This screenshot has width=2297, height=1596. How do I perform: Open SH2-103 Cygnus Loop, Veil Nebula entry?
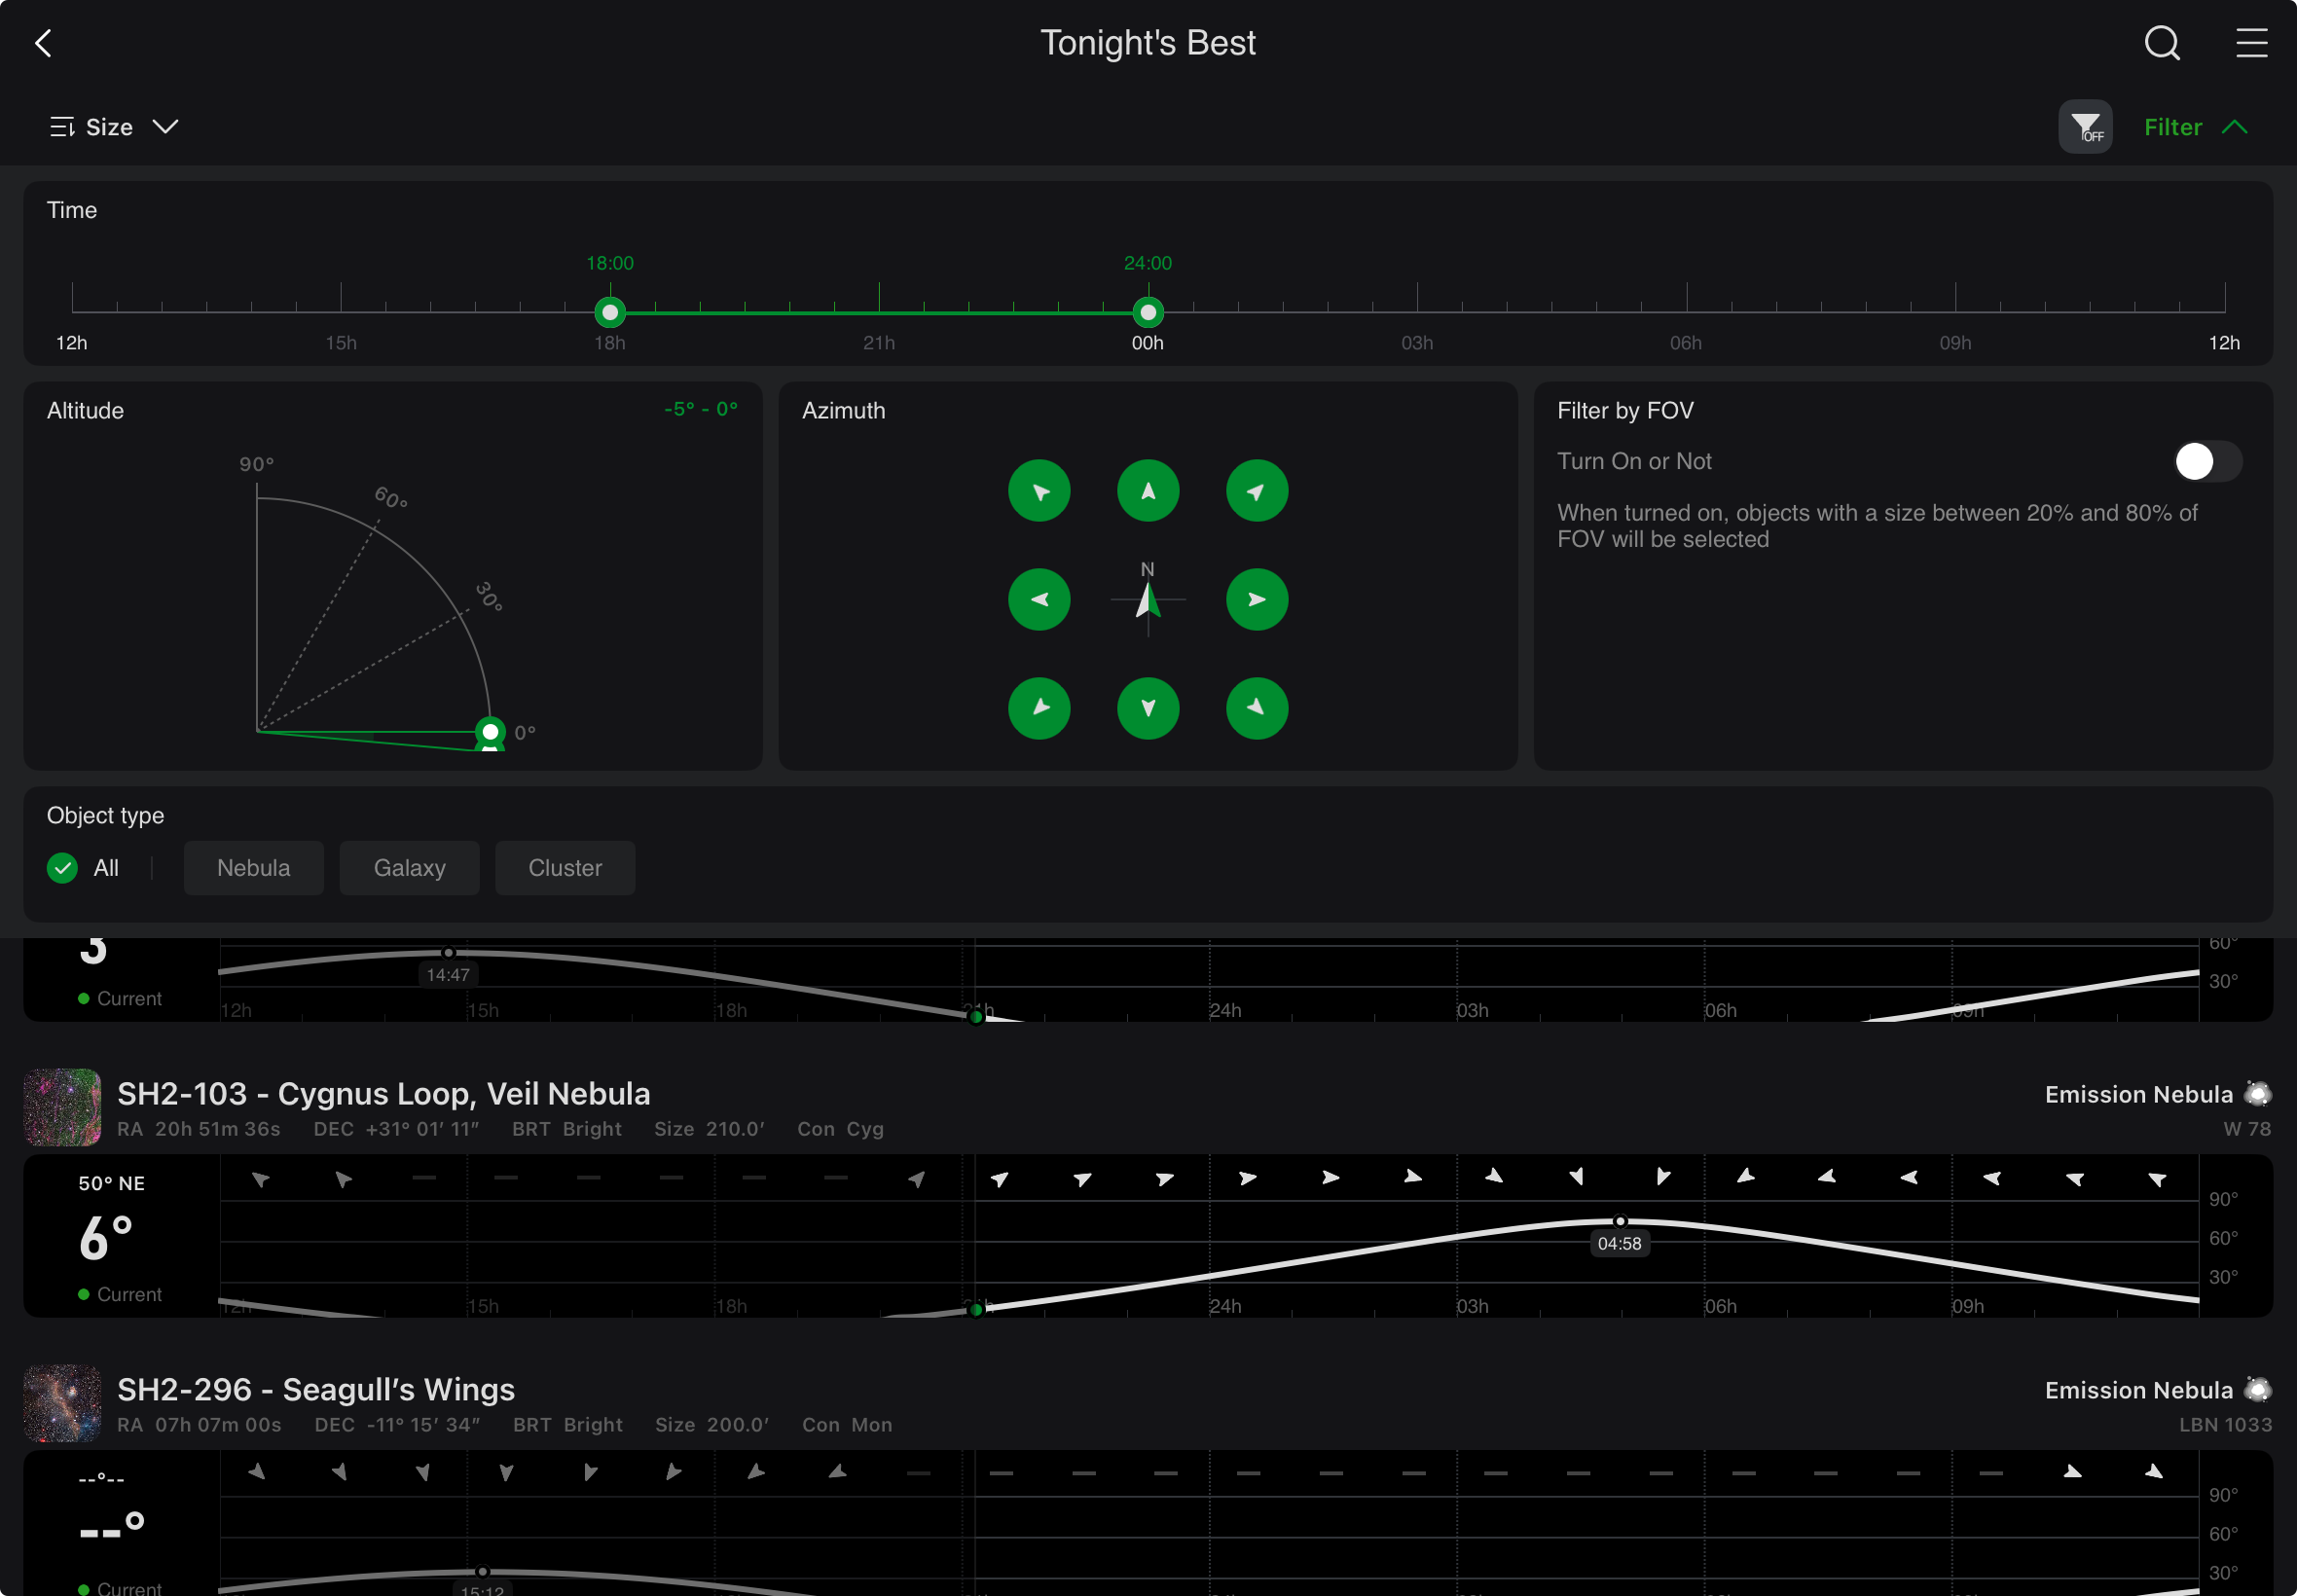384,1094
